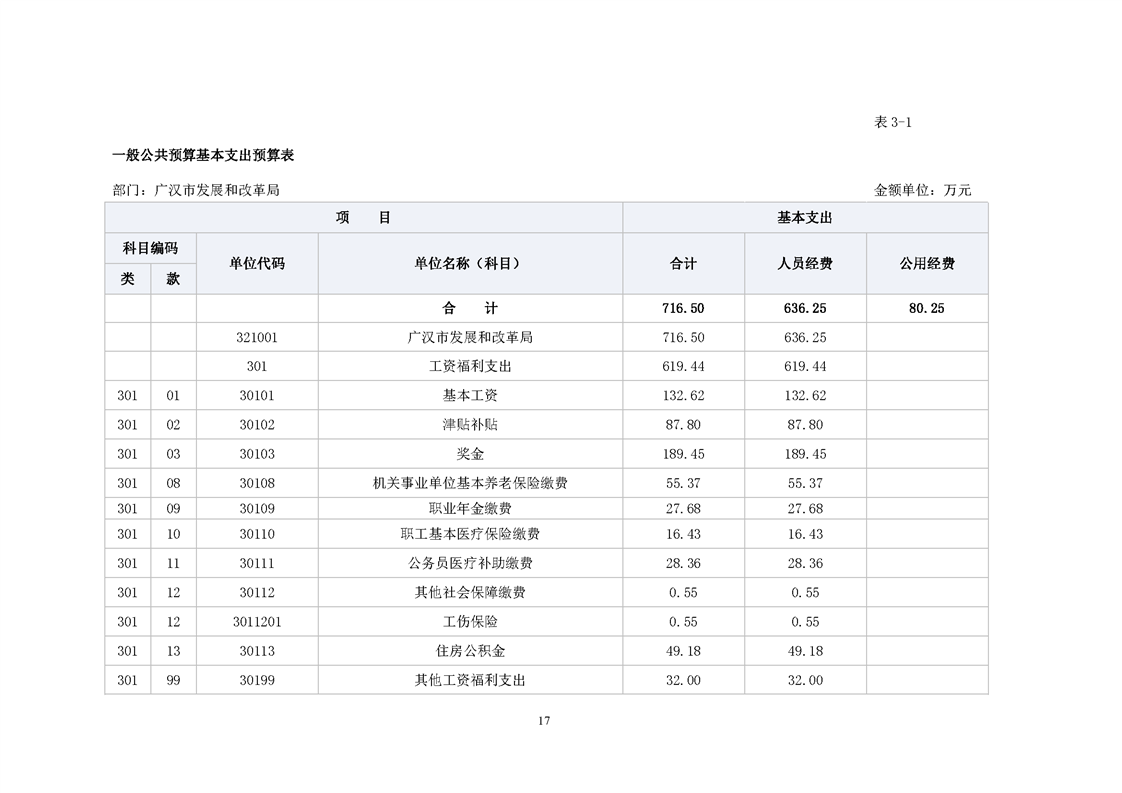Screen dimensions: 1122x793
Task: Click the 科目编码 header cell
Action: tap(150, 248)
